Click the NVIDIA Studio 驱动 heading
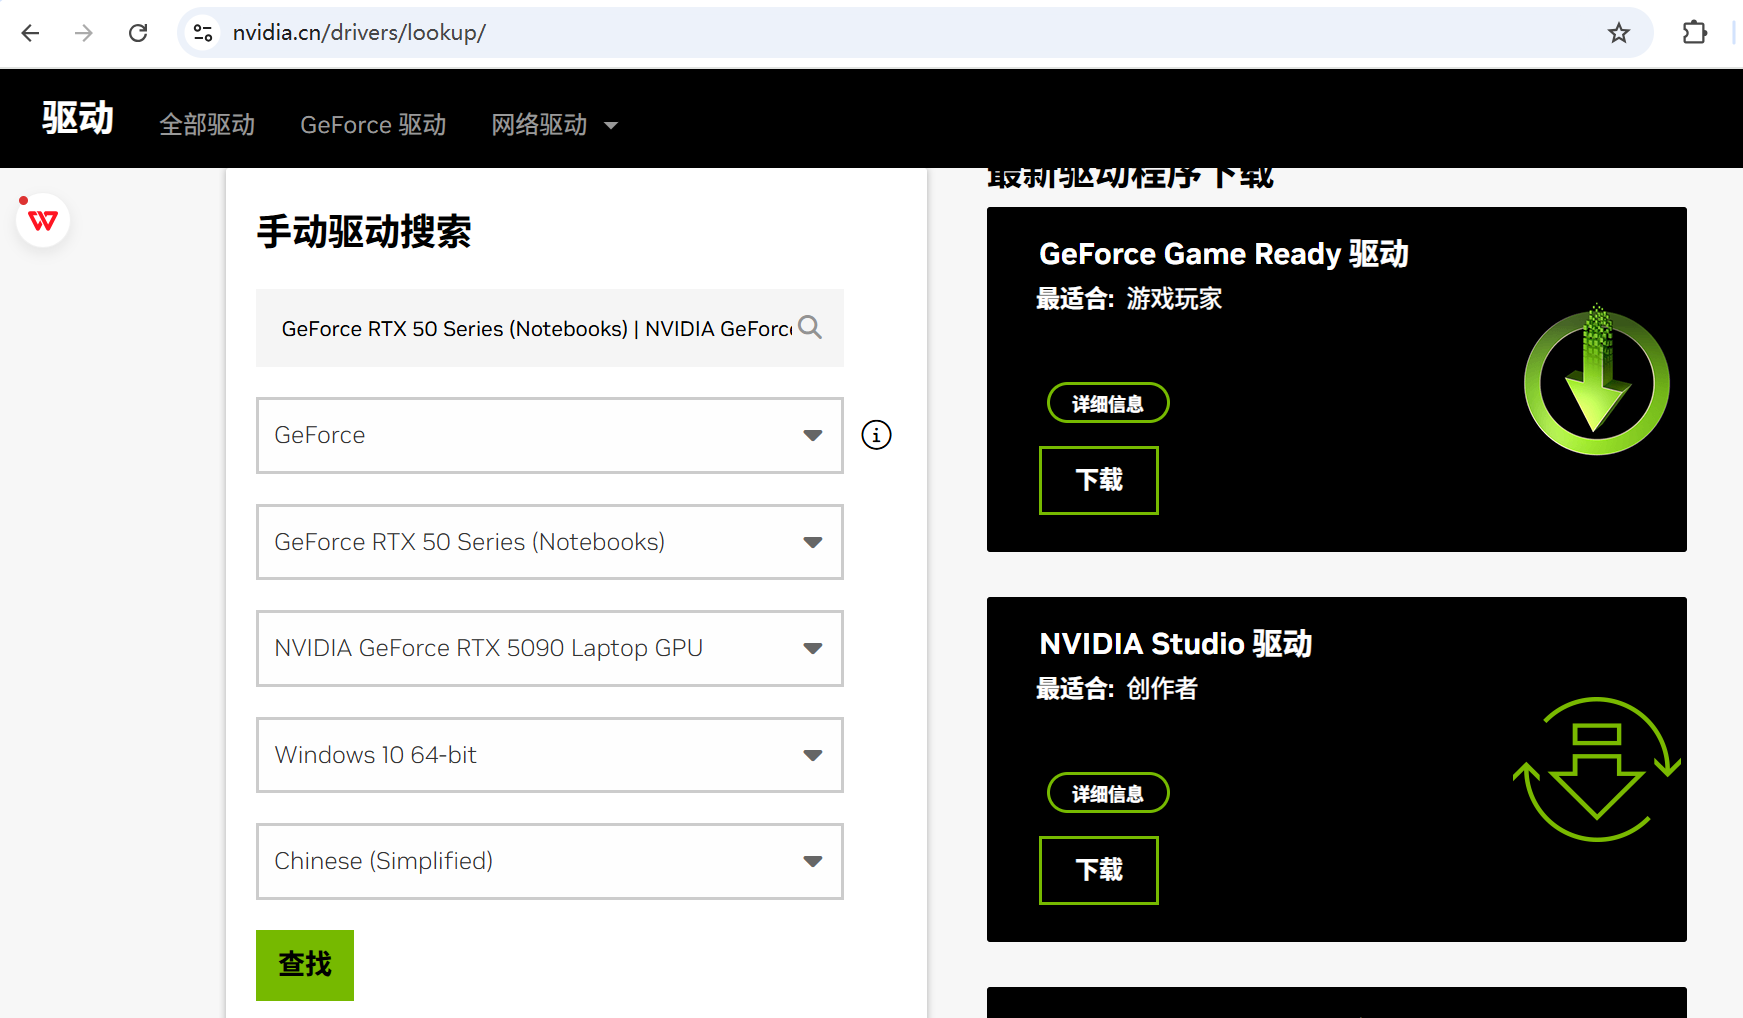The width and height of the screenshot is (1743, 1018). [1176, 644]
